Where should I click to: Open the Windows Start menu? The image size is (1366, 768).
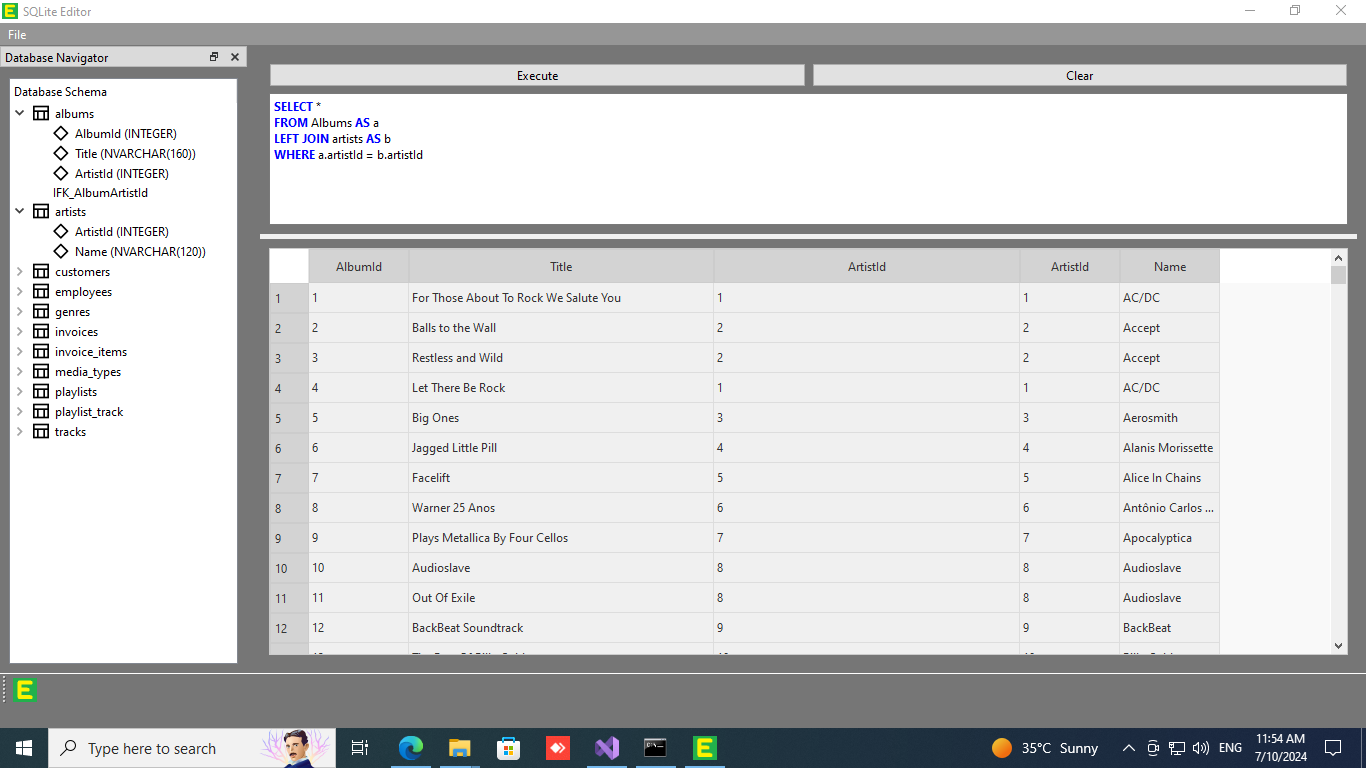pyautogui.click(x=23, y=747)
